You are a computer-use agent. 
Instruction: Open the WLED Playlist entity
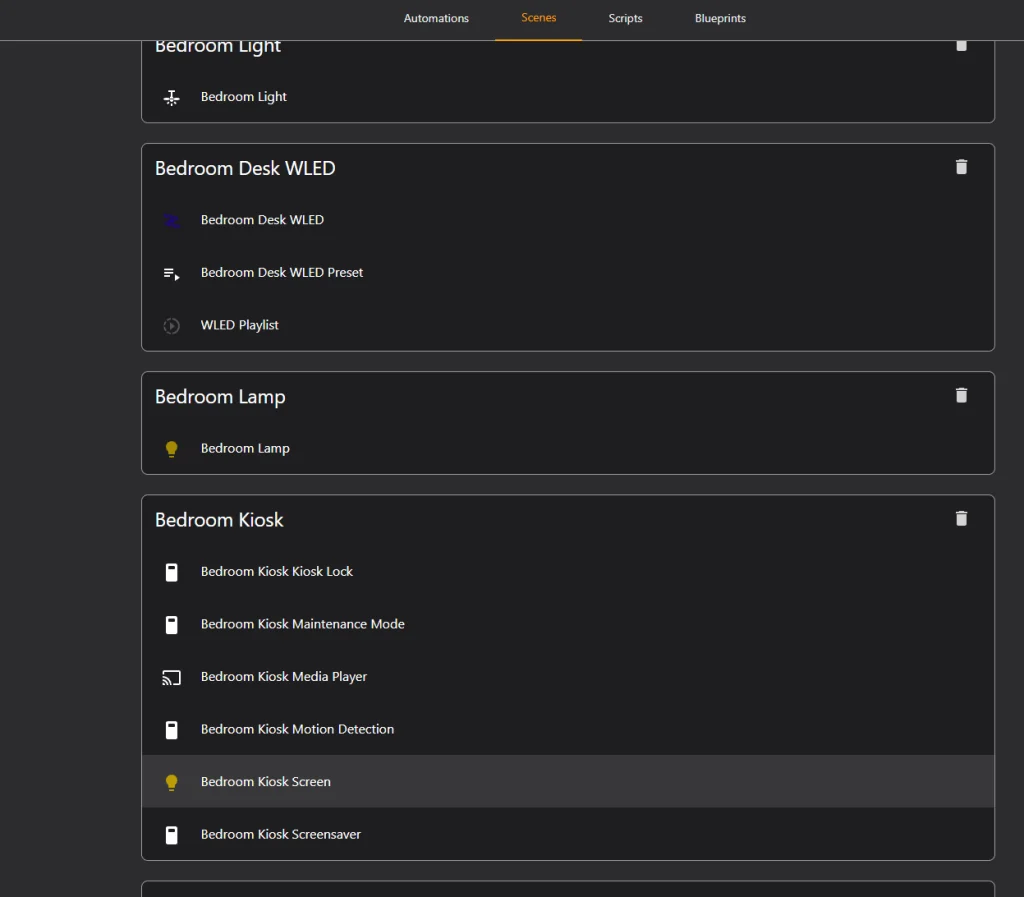point(568,325)
